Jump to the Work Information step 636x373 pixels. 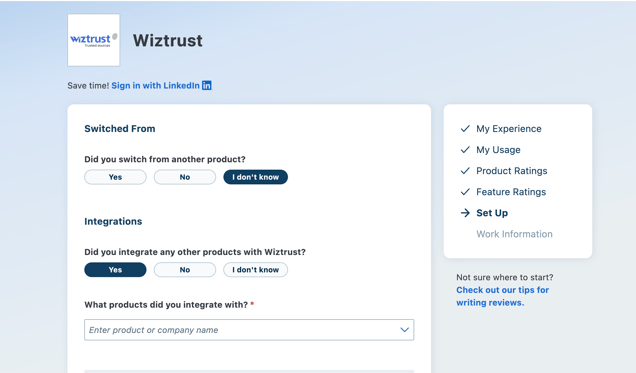[x=514, y=234]
